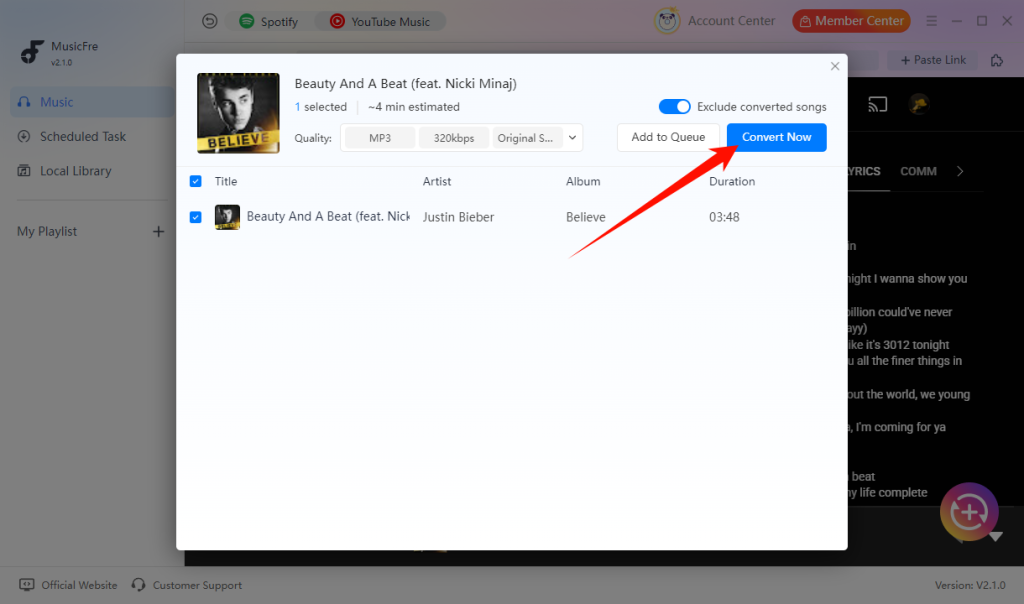
Task: Click the song row thumbnail for Beauty And A Beat
Action: click(227, 217)
